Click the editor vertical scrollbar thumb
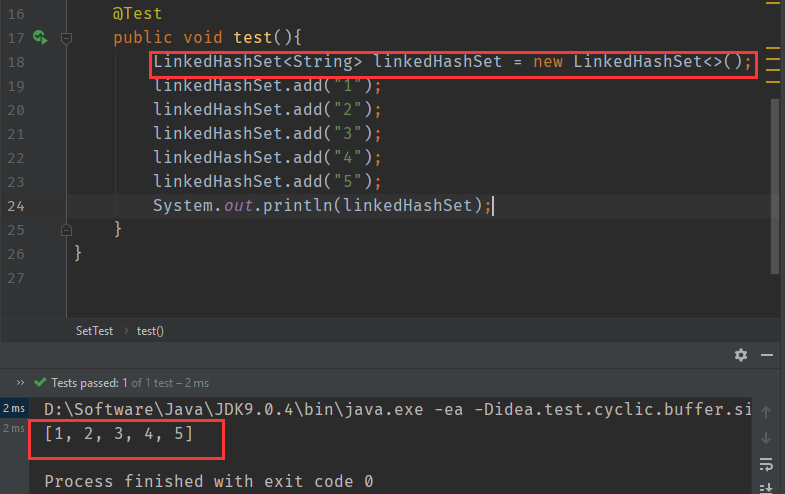 click(775, 186)
